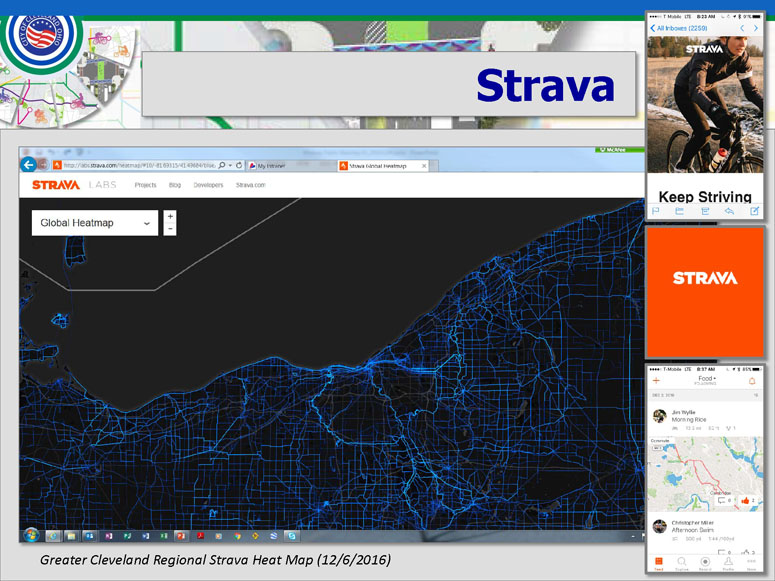Click the labs.strava.com address bar URL

[139, 165]
